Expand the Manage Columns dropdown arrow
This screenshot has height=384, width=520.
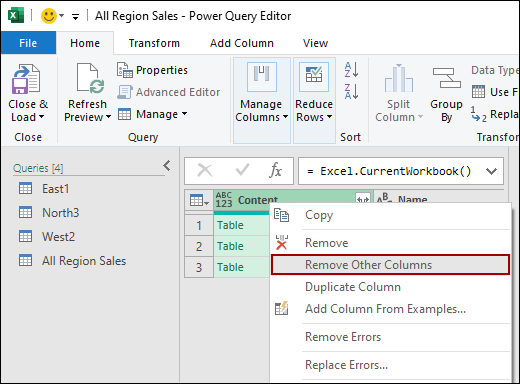(285, 117)
